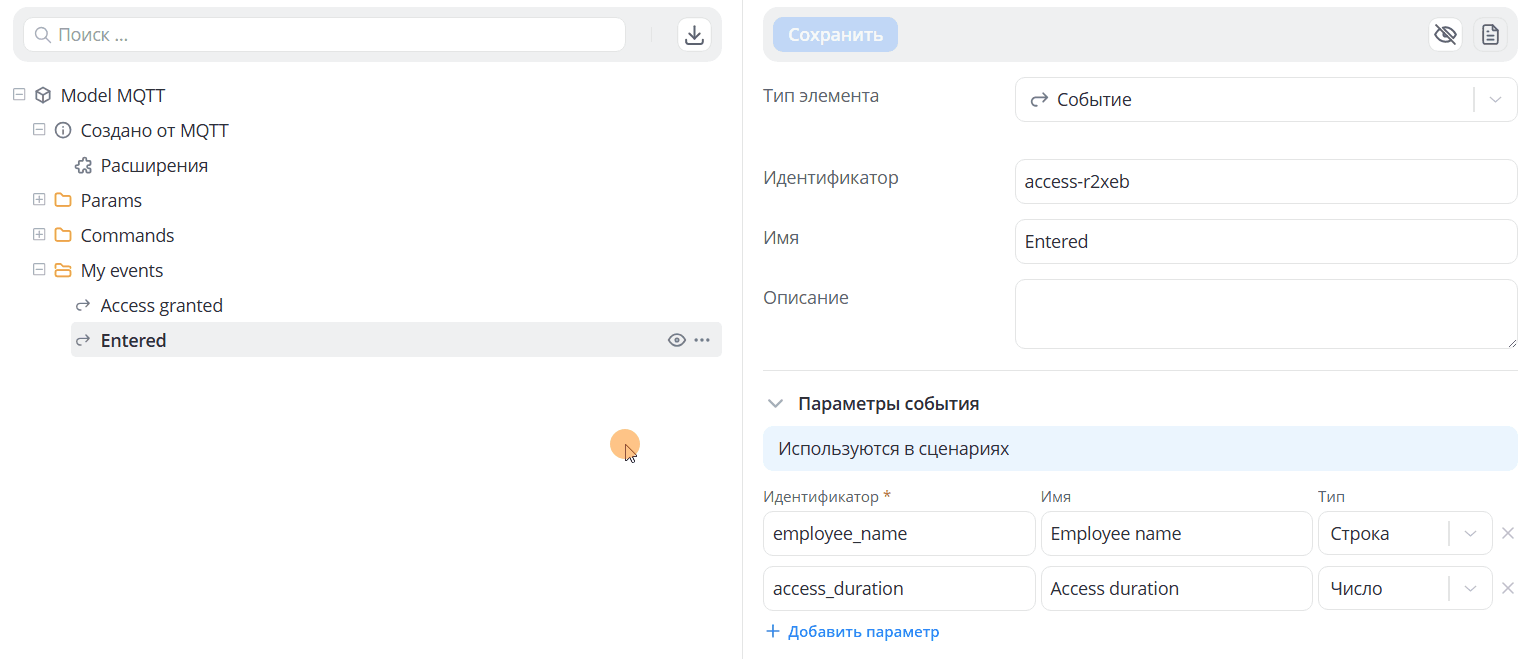Click into the Описание text area
Image resolution: width=1532 pixels, height=659 pixels.
point(1266,314)
